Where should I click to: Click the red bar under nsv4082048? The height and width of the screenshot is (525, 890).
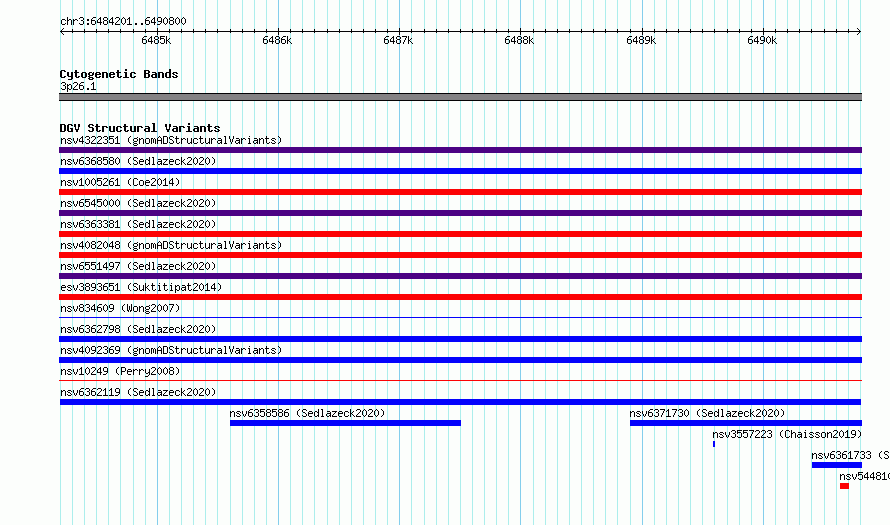click(x=460, y=255)
